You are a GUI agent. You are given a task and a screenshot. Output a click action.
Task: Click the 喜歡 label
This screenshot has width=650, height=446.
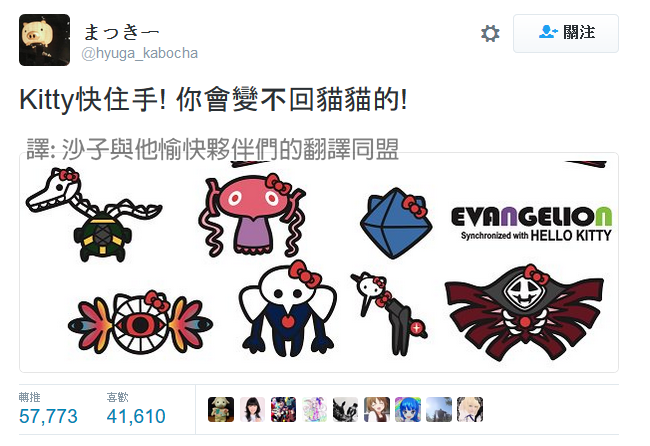click(x=117, y=397)
